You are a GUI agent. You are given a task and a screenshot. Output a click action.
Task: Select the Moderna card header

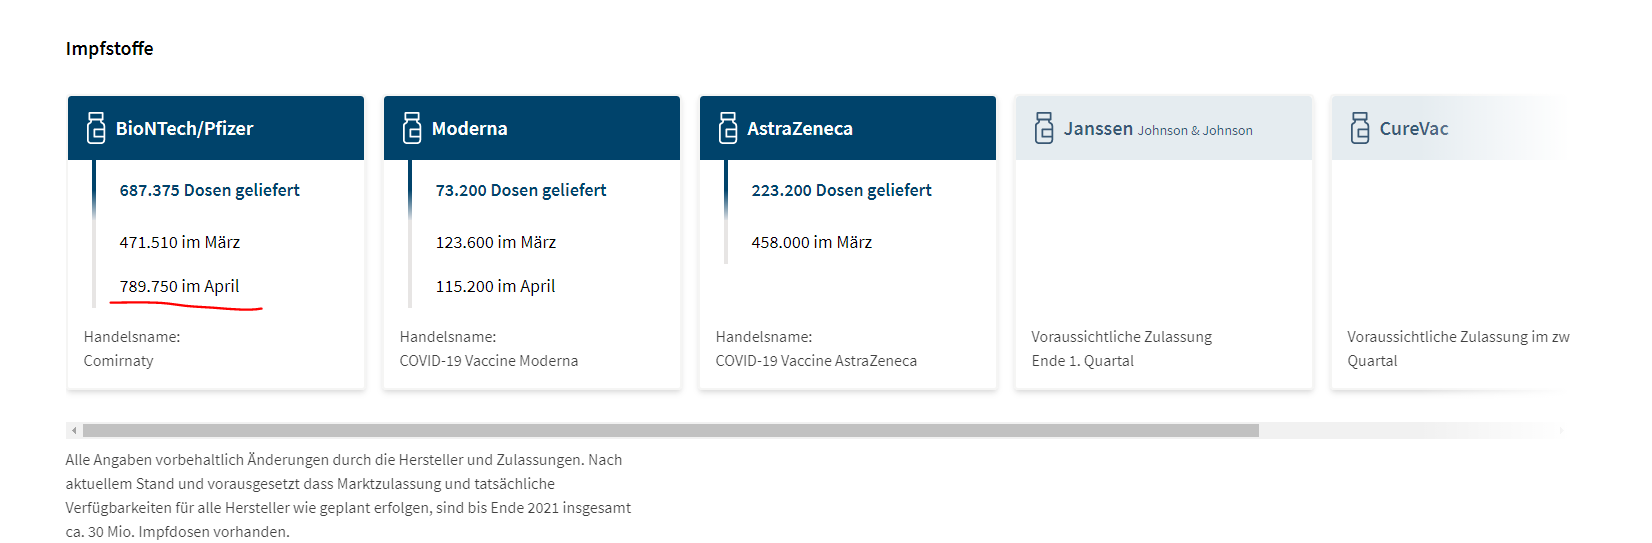[532, 128]
